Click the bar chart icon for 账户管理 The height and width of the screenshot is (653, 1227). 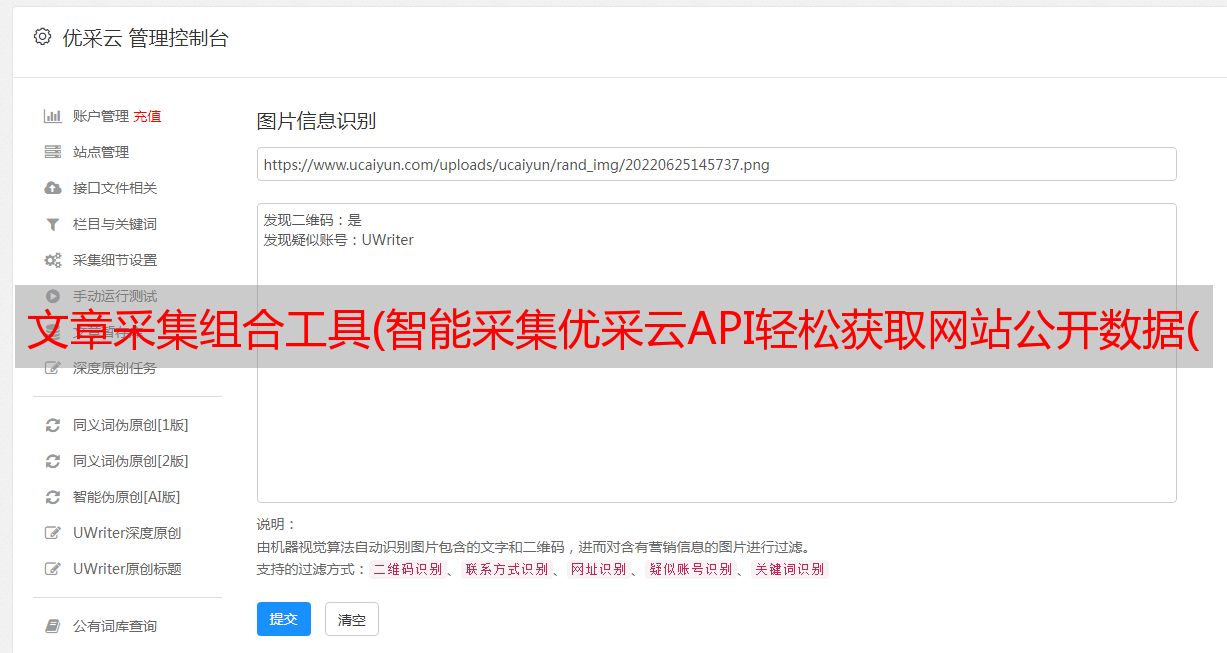coord(53,116)
